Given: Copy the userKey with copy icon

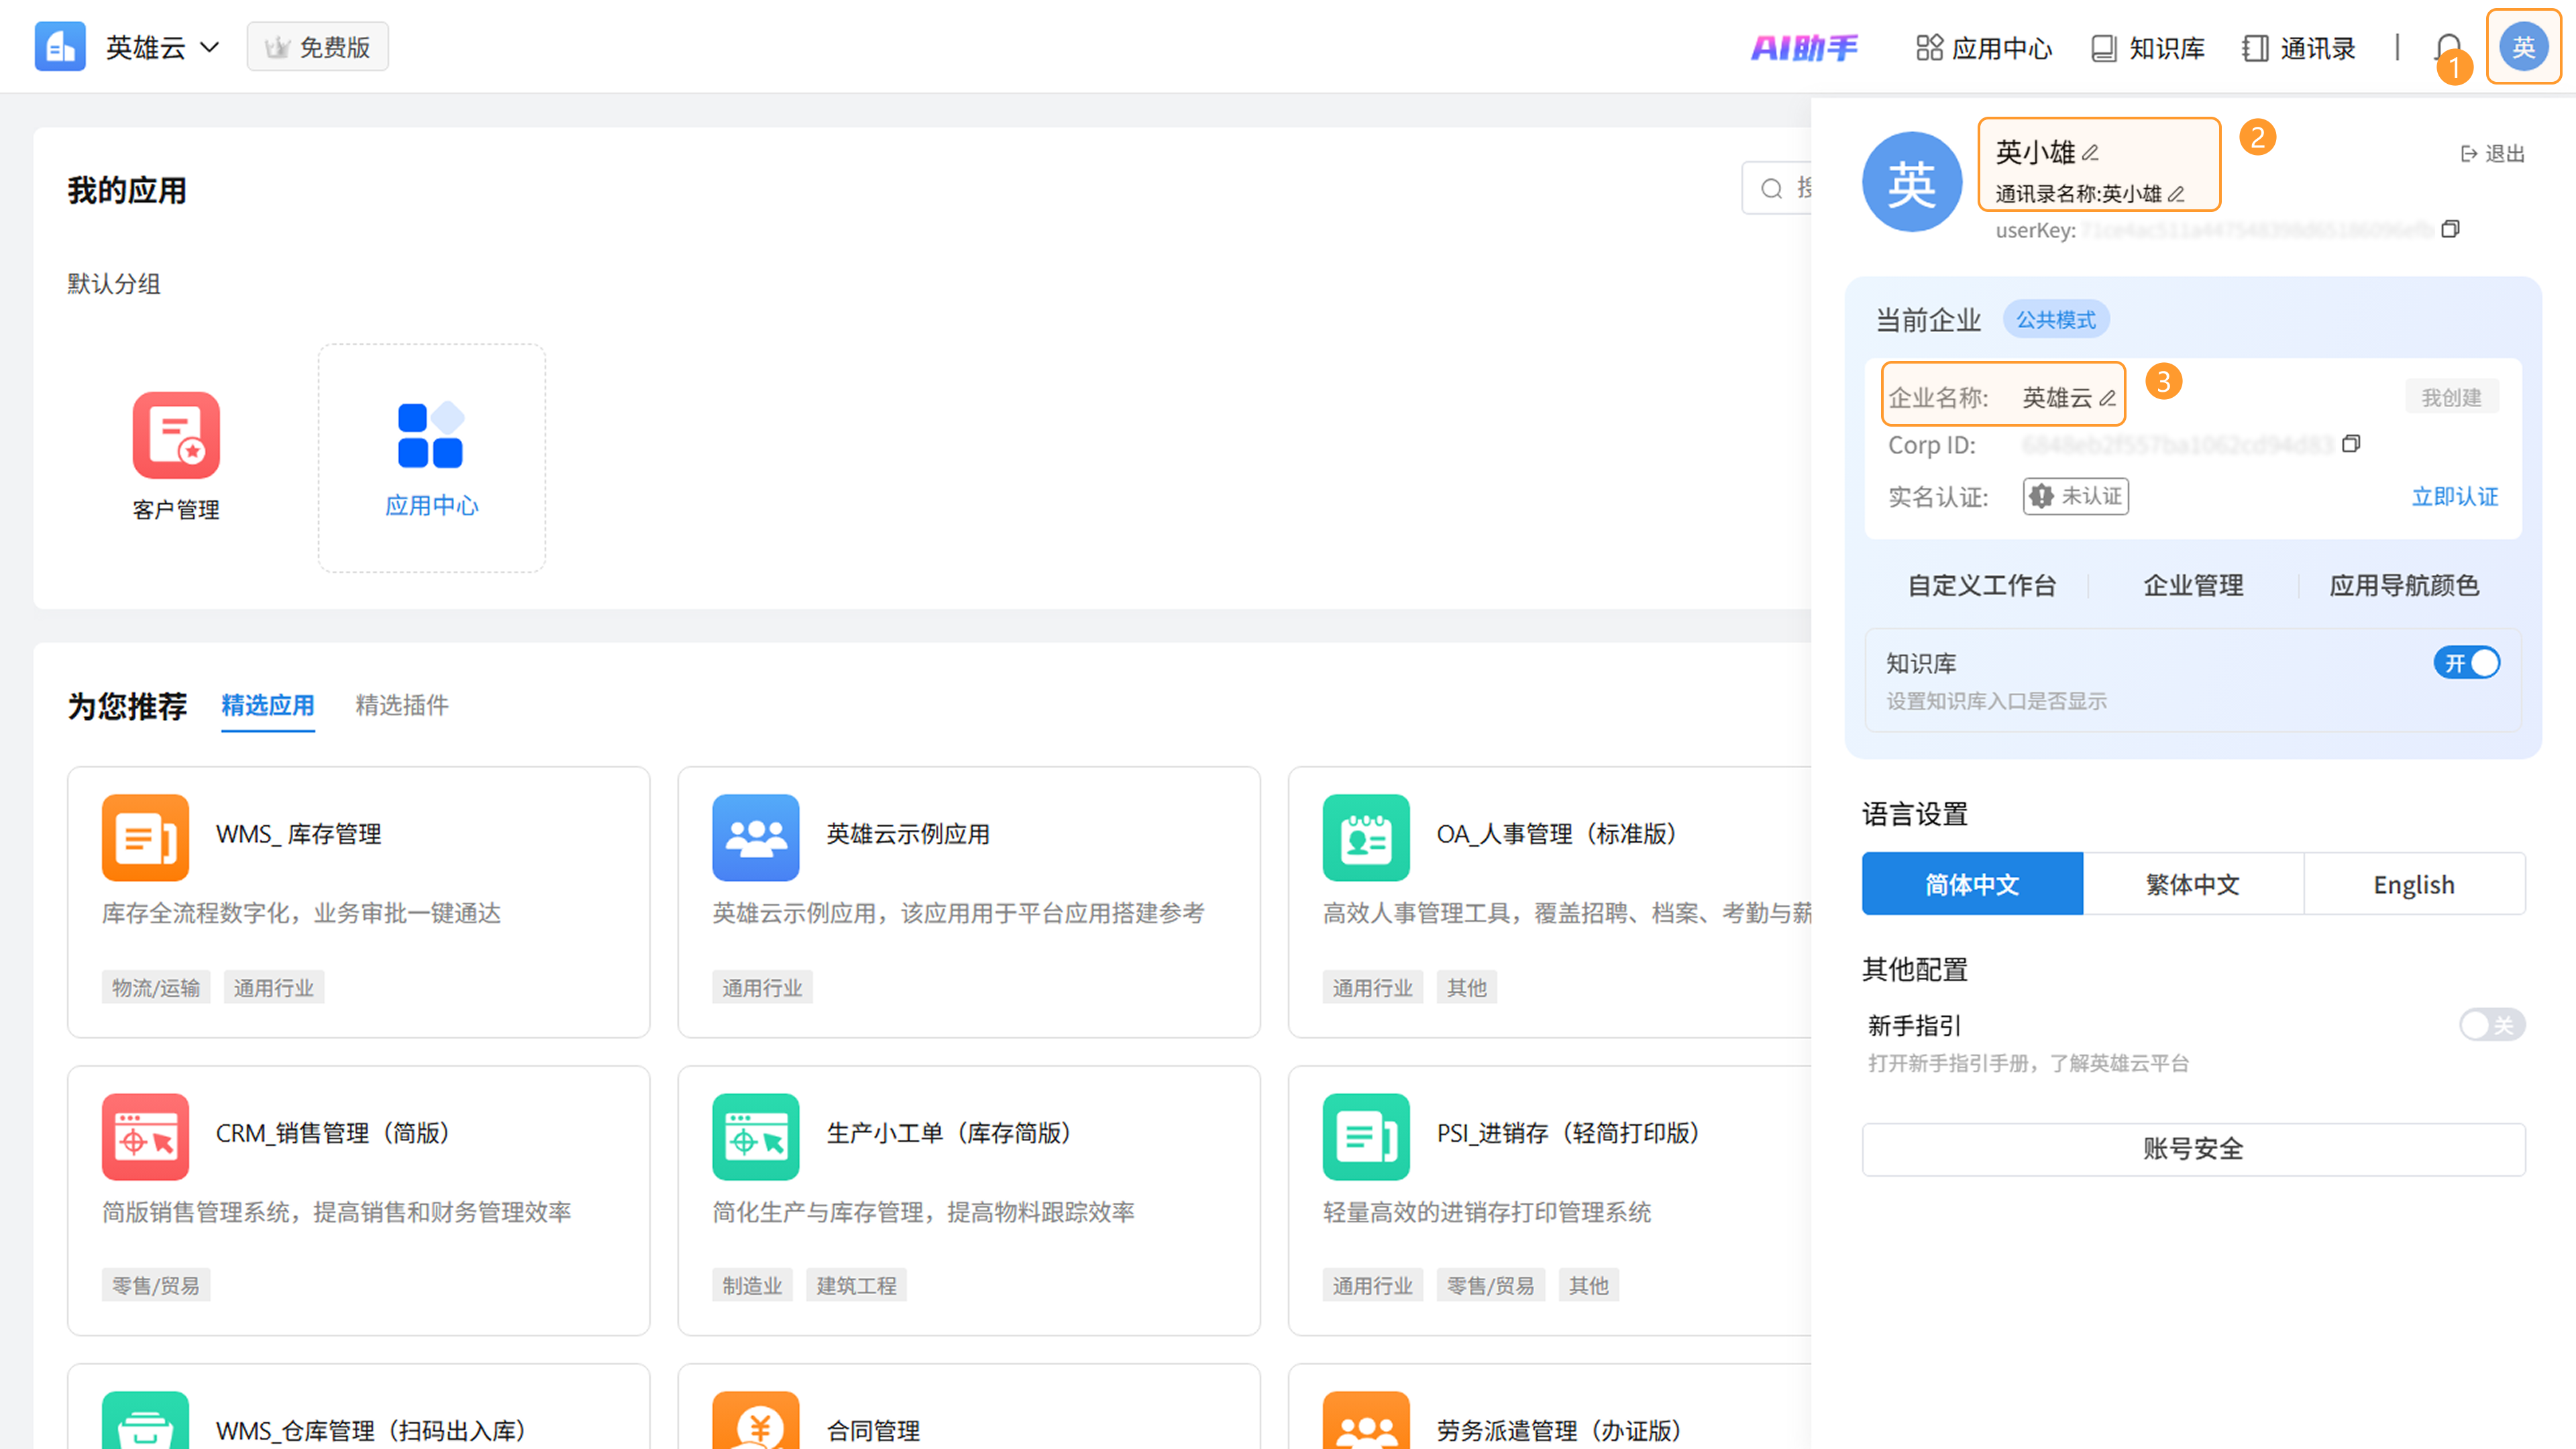Looking at the screenshot, I should [x=2450, y=229].
